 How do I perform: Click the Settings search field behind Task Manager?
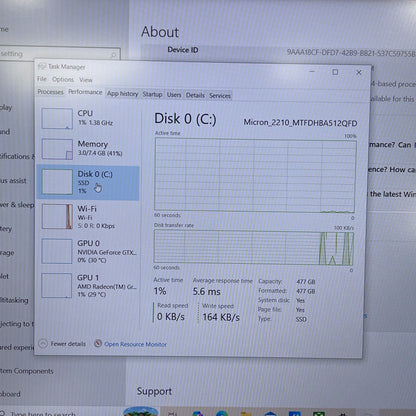click(60, 54)
